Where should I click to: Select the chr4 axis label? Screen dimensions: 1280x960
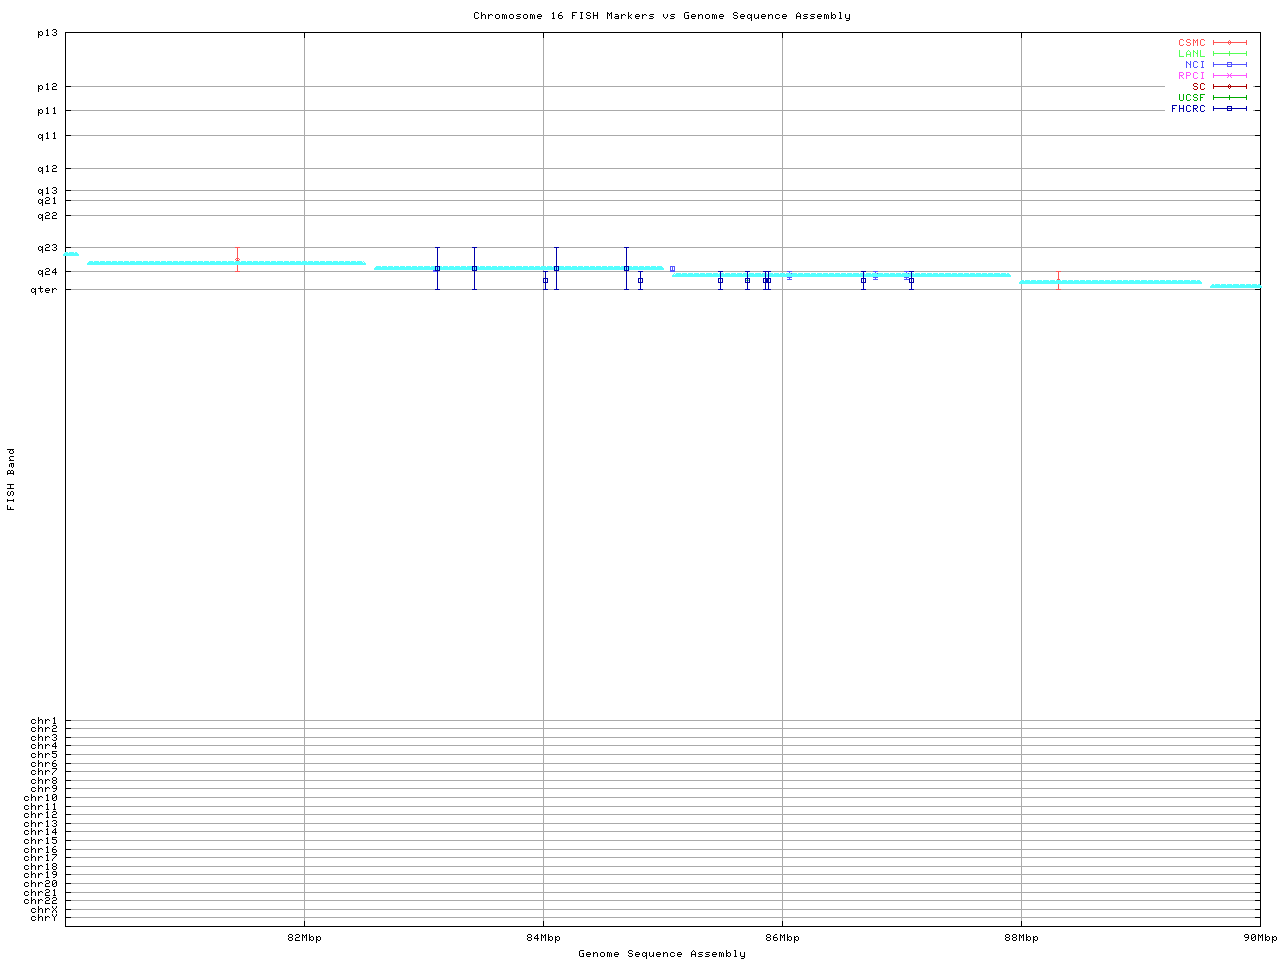click(x=44, y=747)
